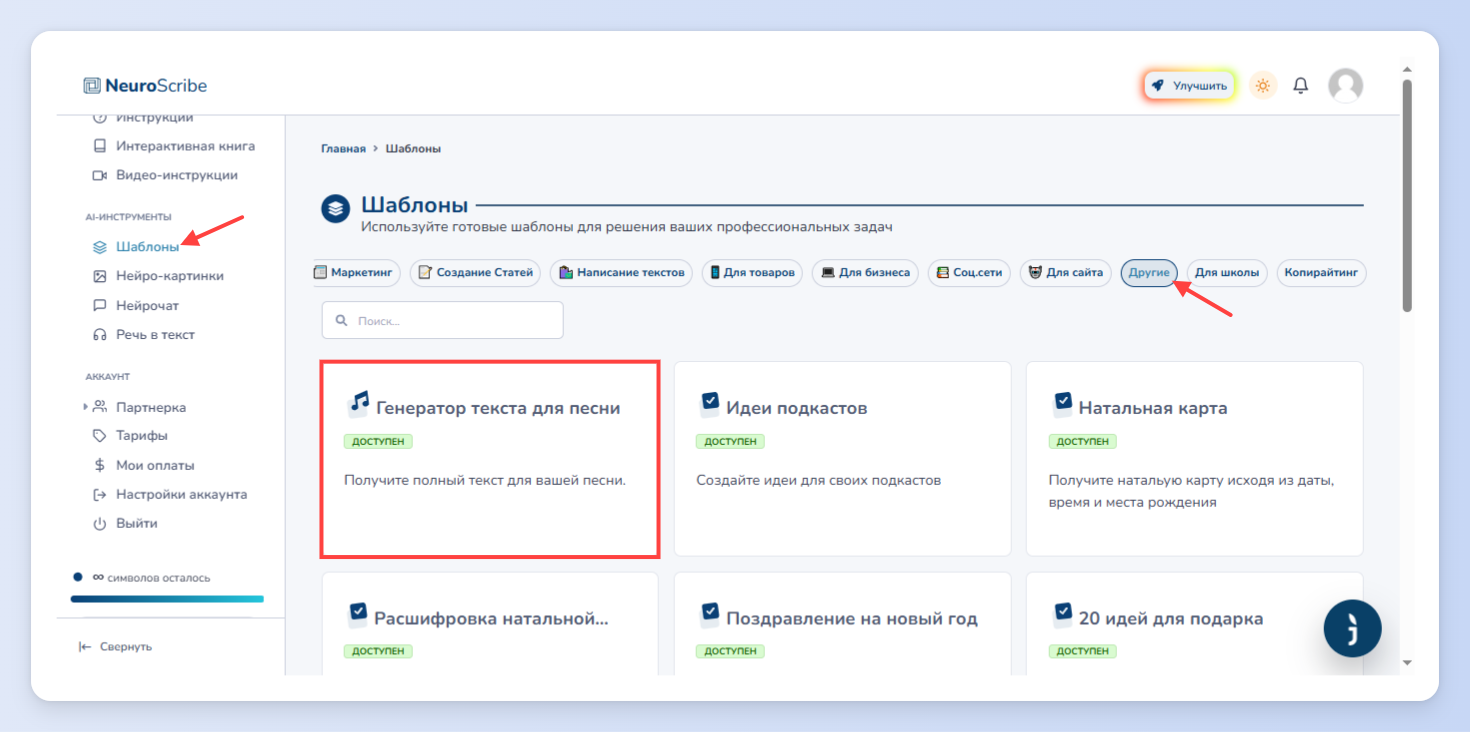Open the round chat widget button
1470x732 pixels.
[x=1352, y=629]
